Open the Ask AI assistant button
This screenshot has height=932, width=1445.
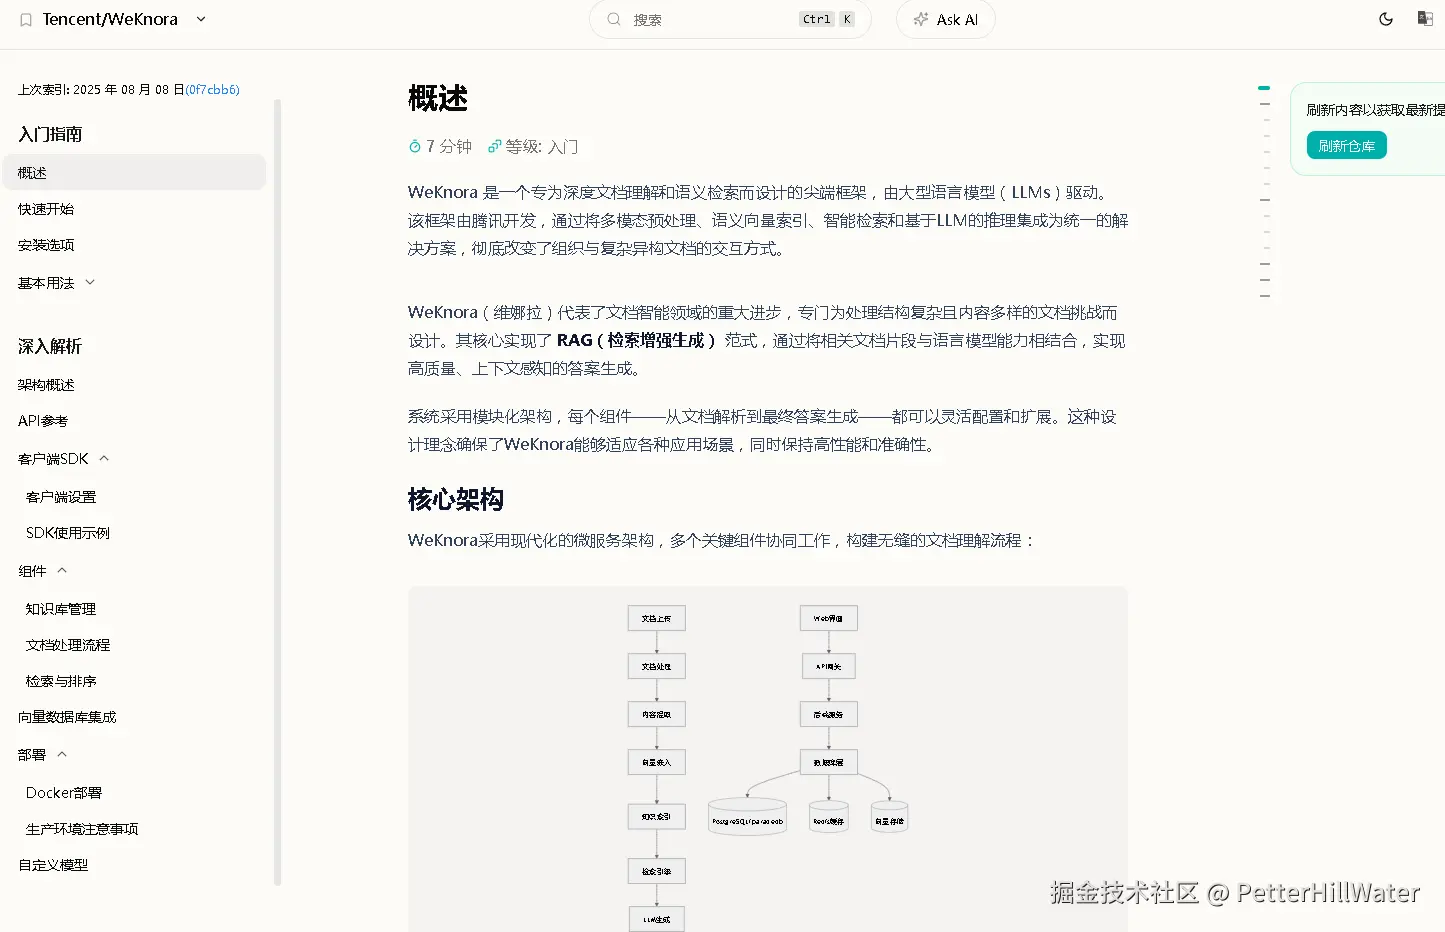tap(946, 19)
